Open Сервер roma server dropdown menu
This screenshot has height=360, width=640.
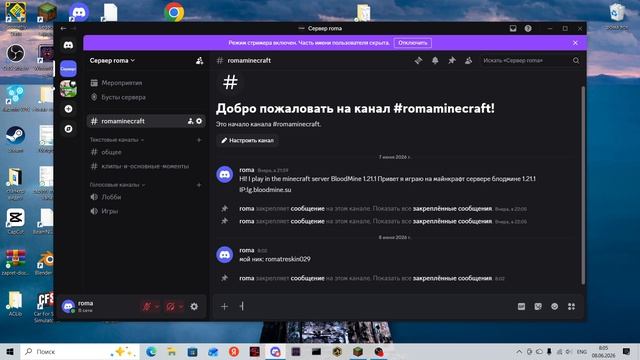112,60
